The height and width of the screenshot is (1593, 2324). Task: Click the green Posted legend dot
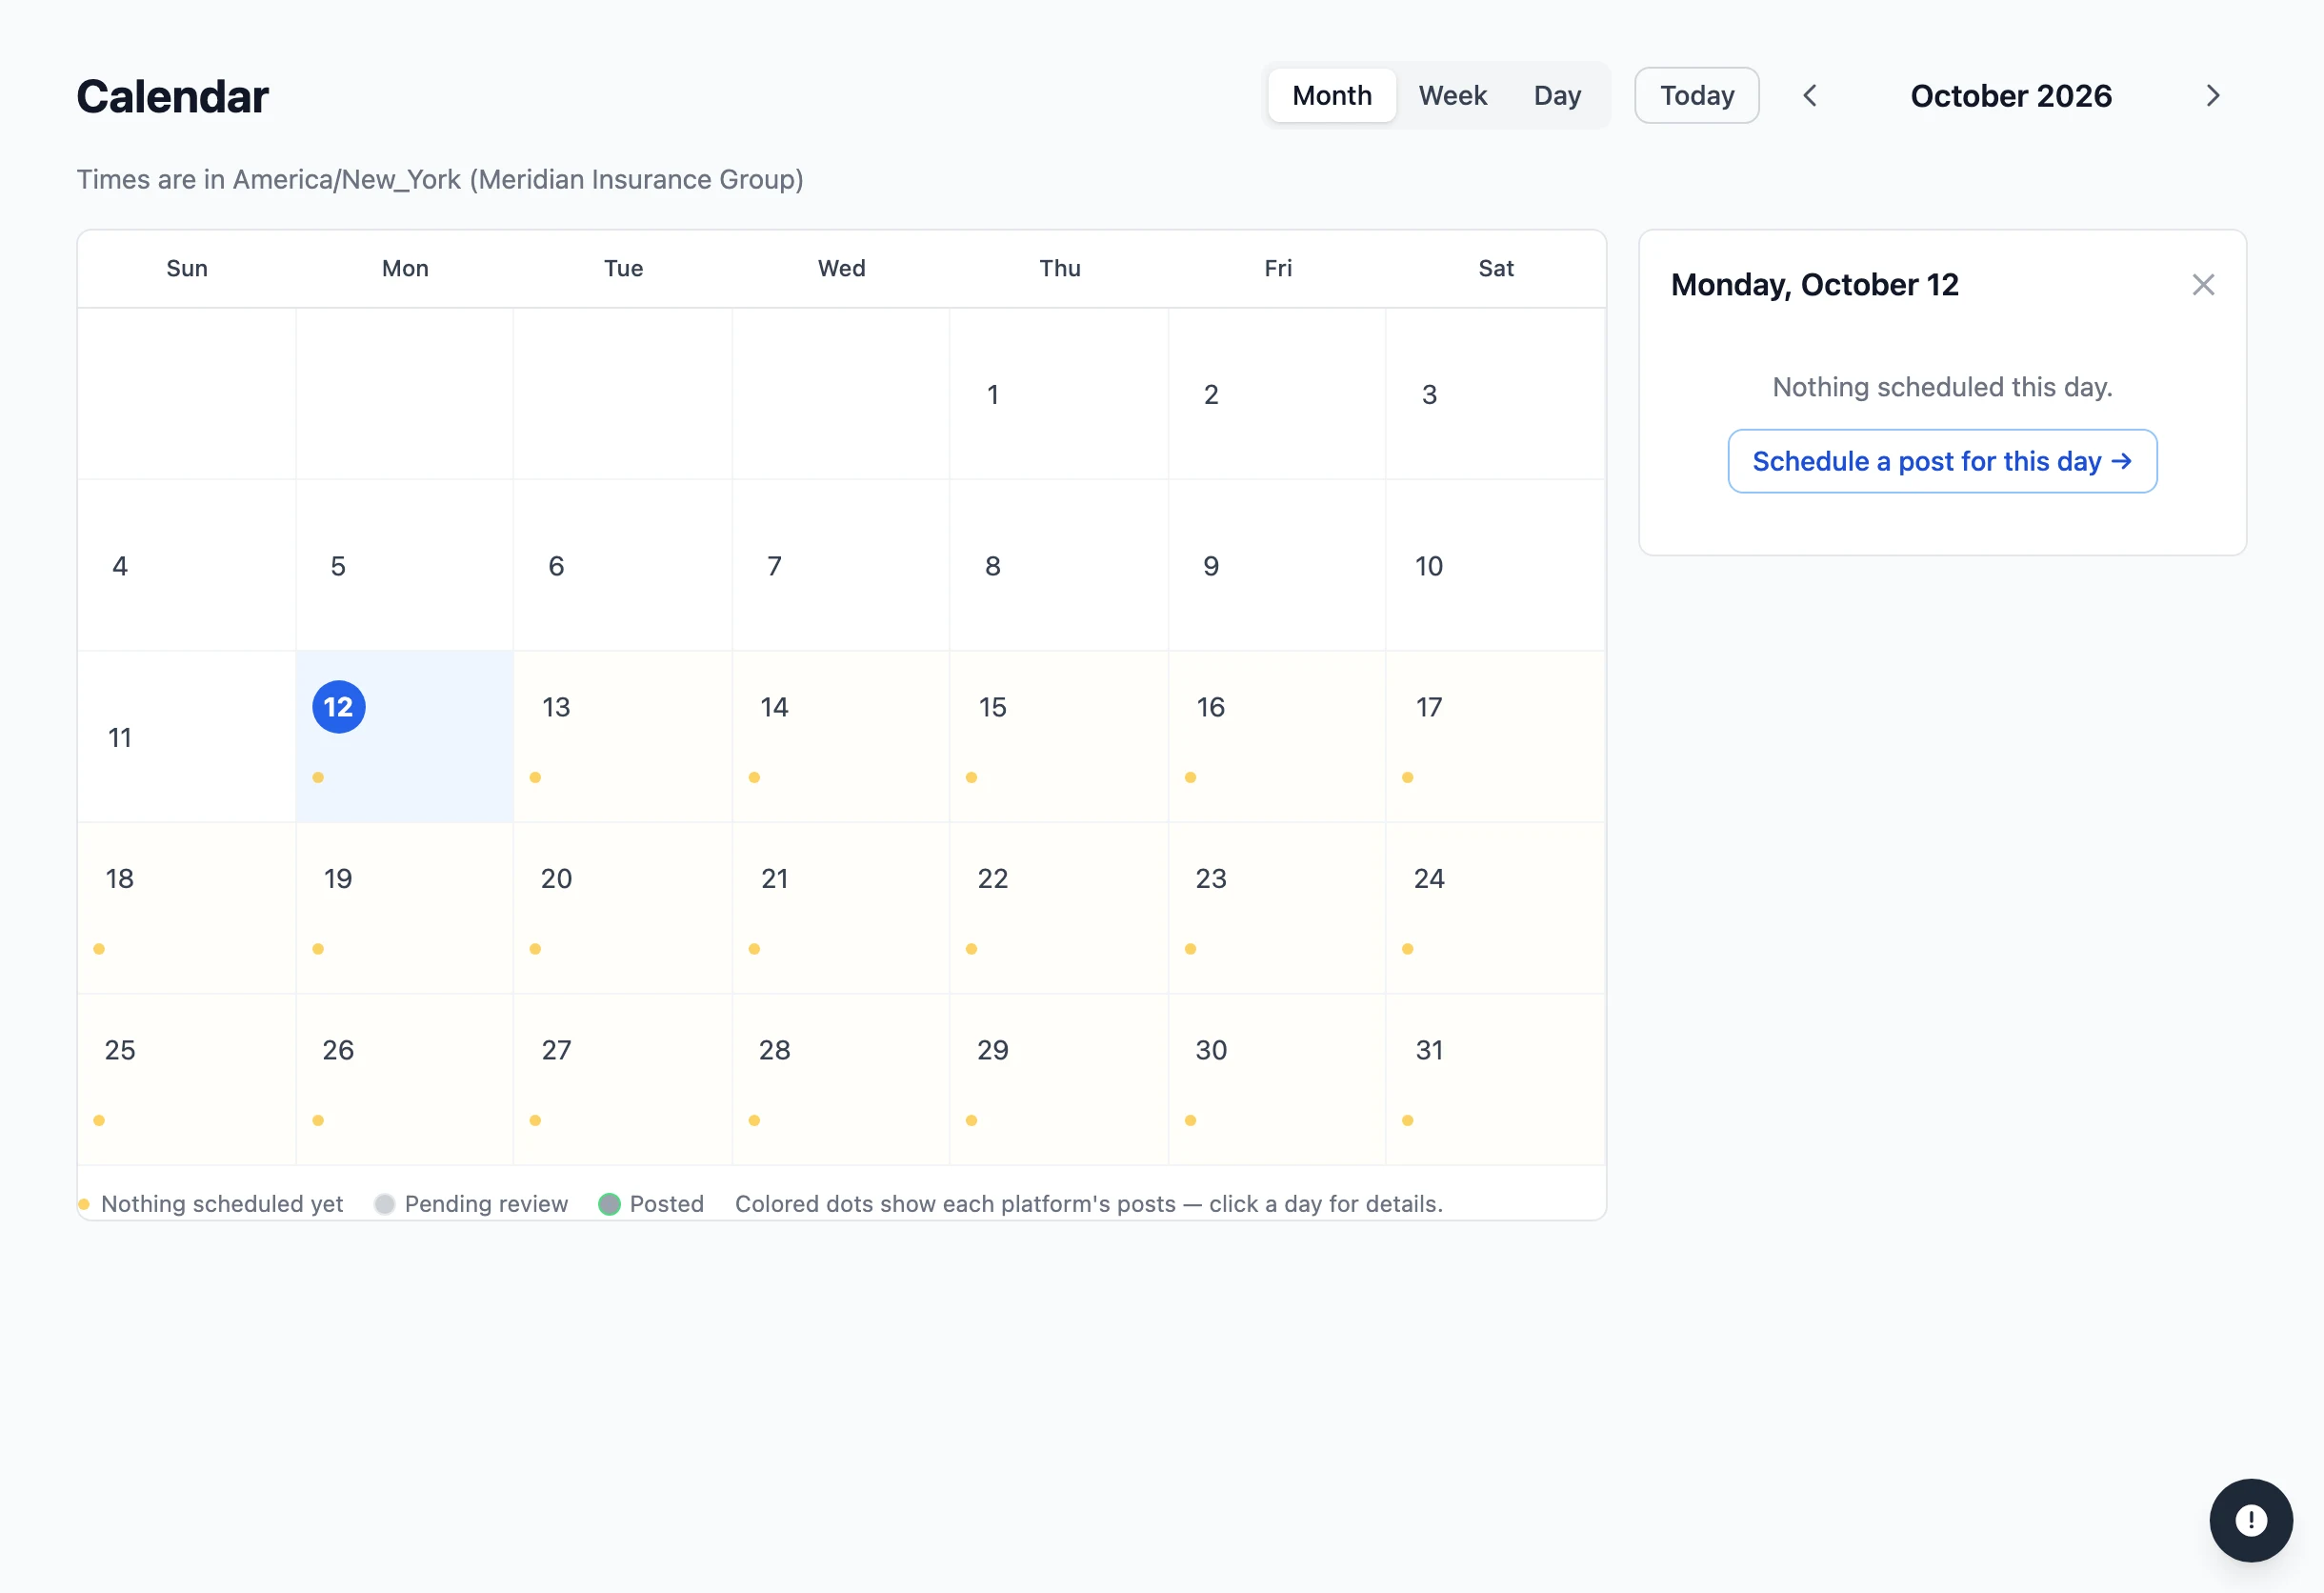(x=609, y=1204)
